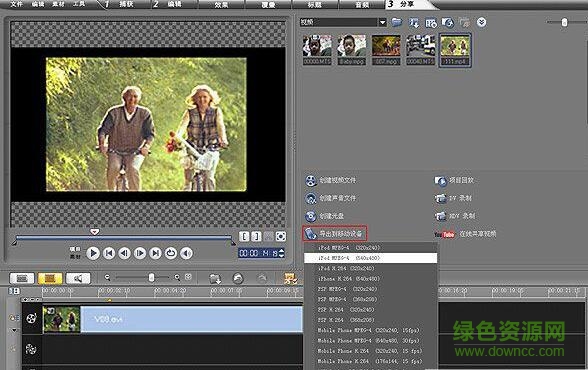Step forward one frame

coord(140,253)
